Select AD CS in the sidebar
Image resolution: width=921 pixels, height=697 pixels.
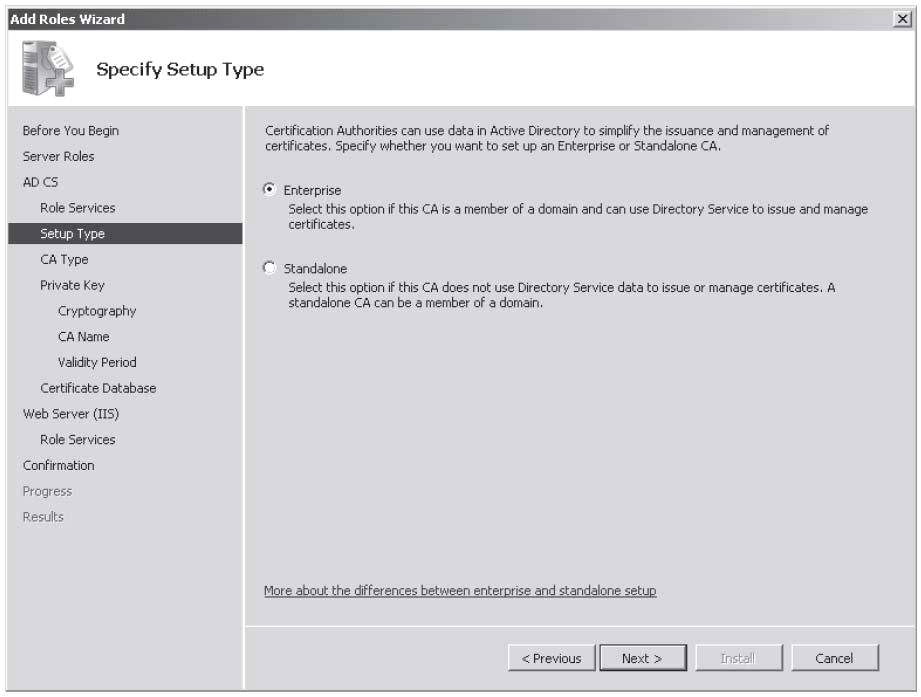tap(41, 182)
